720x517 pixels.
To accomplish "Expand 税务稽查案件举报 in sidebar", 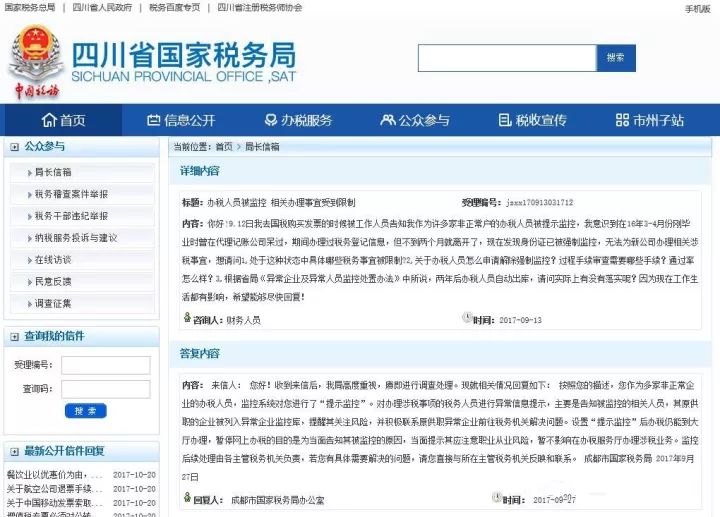I will point(82,194).
